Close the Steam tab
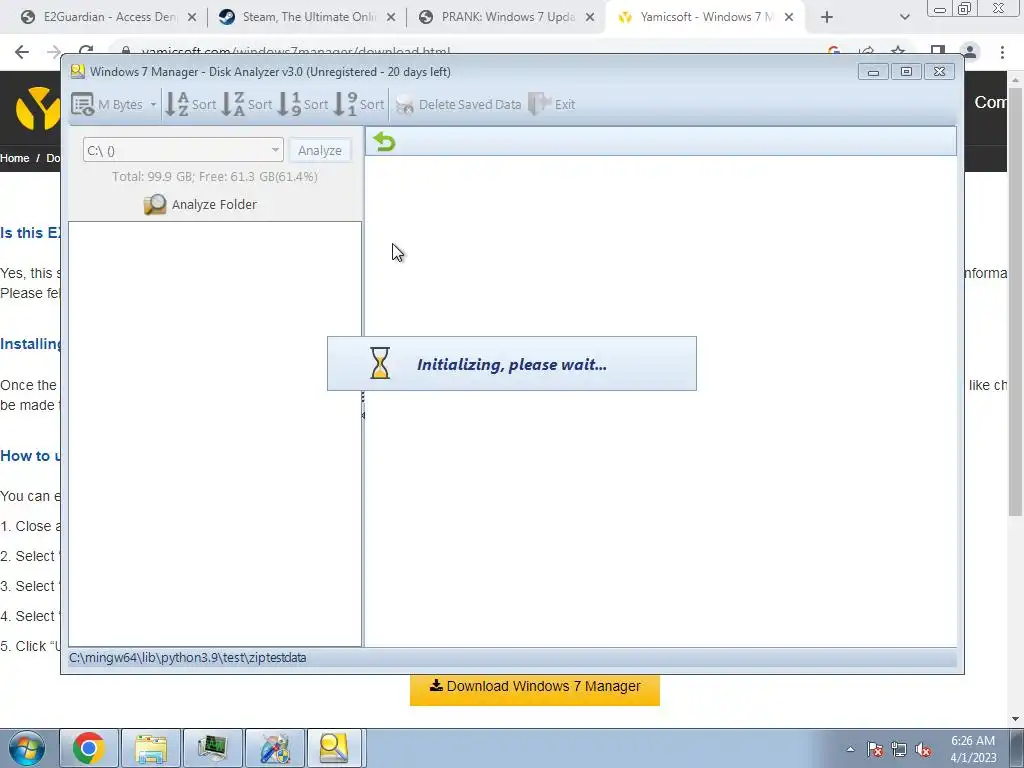This screenshot has height=768, width=1024. click(x=391, y=18)
